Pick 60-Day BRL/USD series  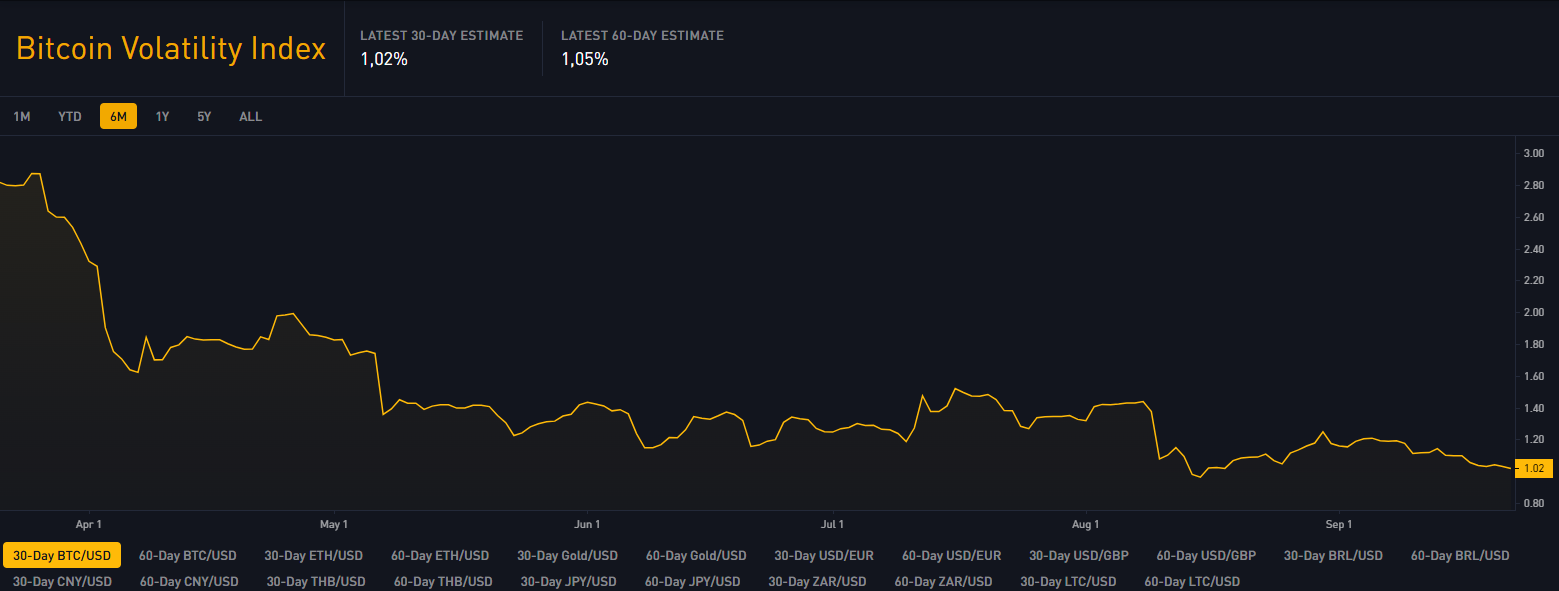click(1460, 555)
